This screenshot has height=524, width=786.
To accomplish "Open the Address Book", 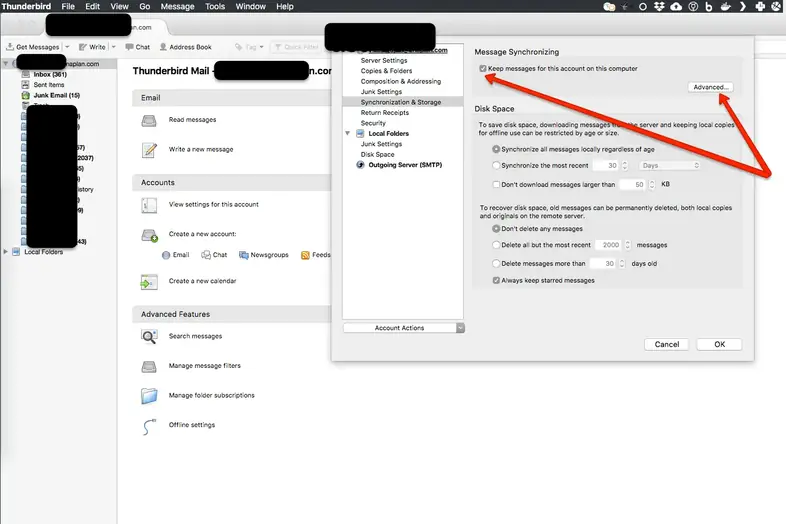I will pos(185,47).
